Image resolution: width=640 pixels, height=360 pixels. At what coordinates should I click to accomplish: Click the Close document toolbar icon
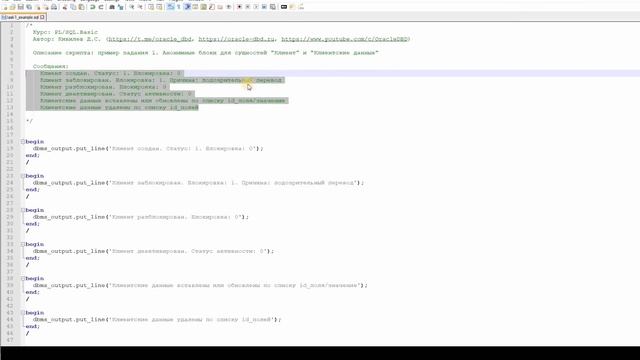click(38, 7)
